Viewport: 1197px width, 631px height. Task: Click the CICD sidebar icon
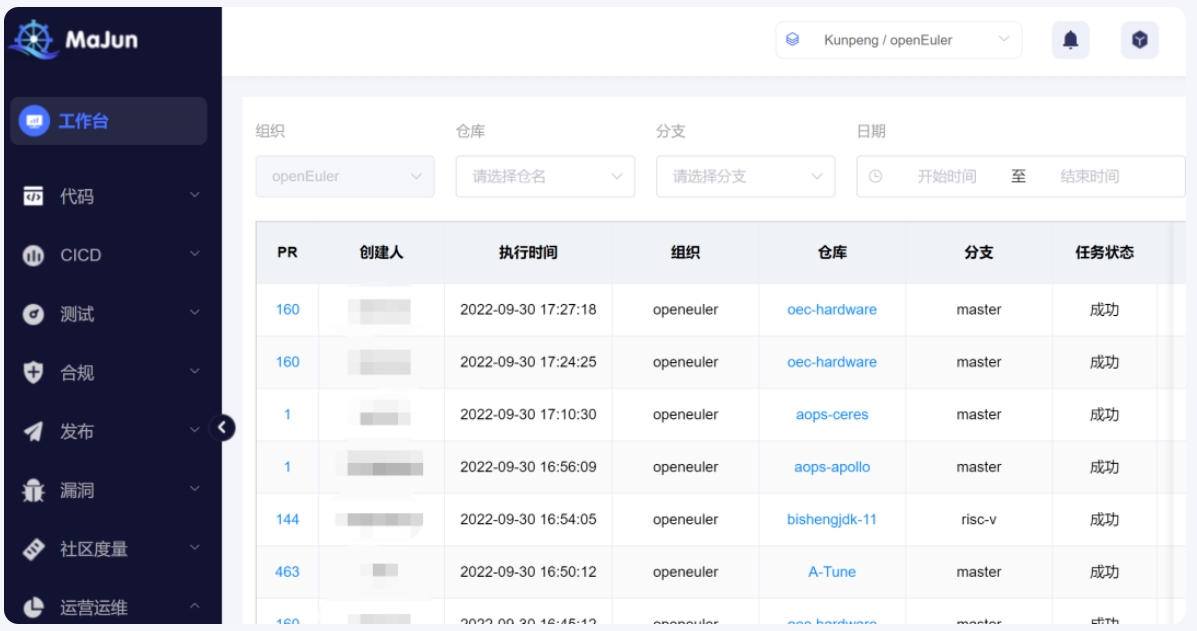coord(33,256)
